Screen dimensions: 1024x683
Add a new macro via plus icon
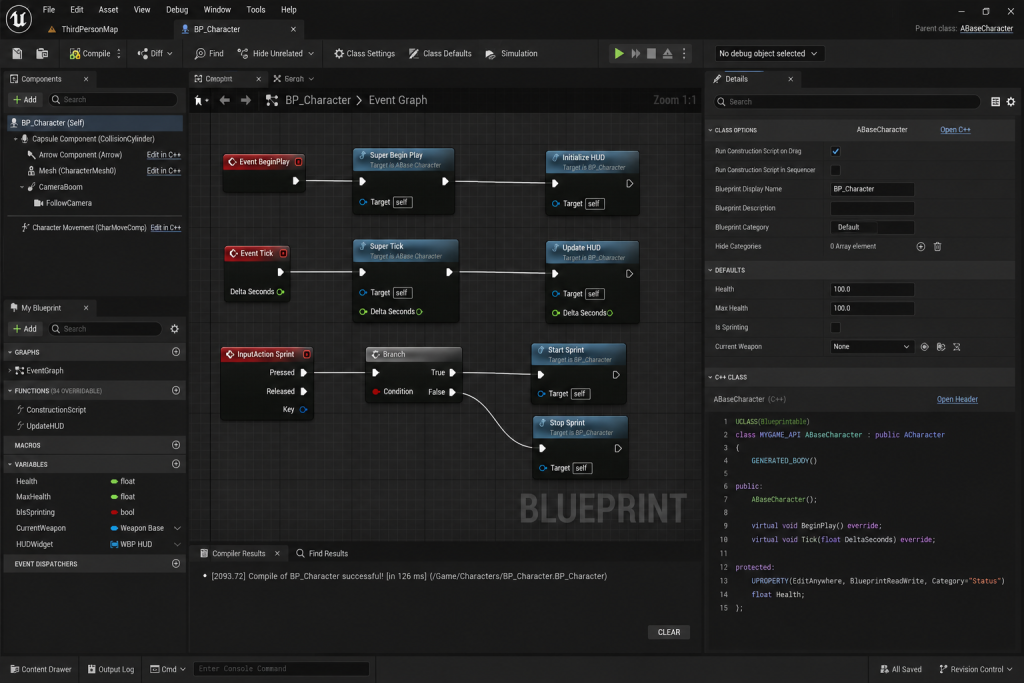click(x=176, y=445)
